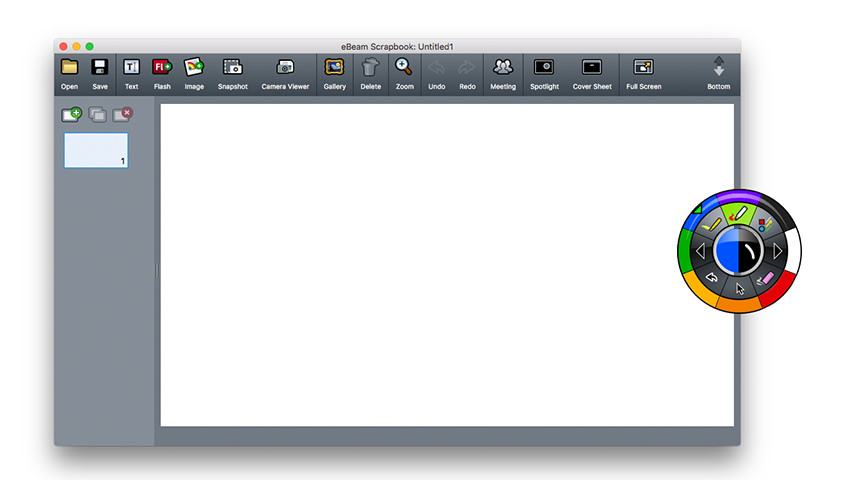
Task: Select the eraser on the tool wheel
Action: pos(765,279)
